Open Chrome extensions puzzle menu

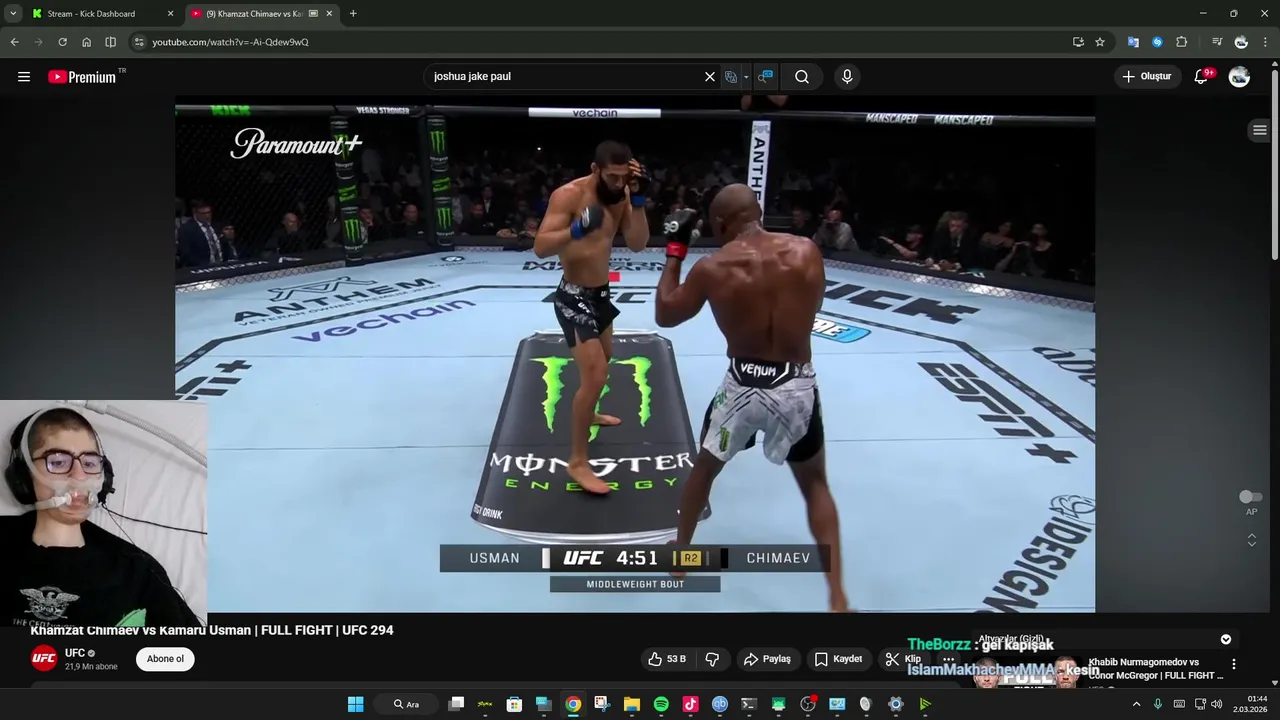1181,42
